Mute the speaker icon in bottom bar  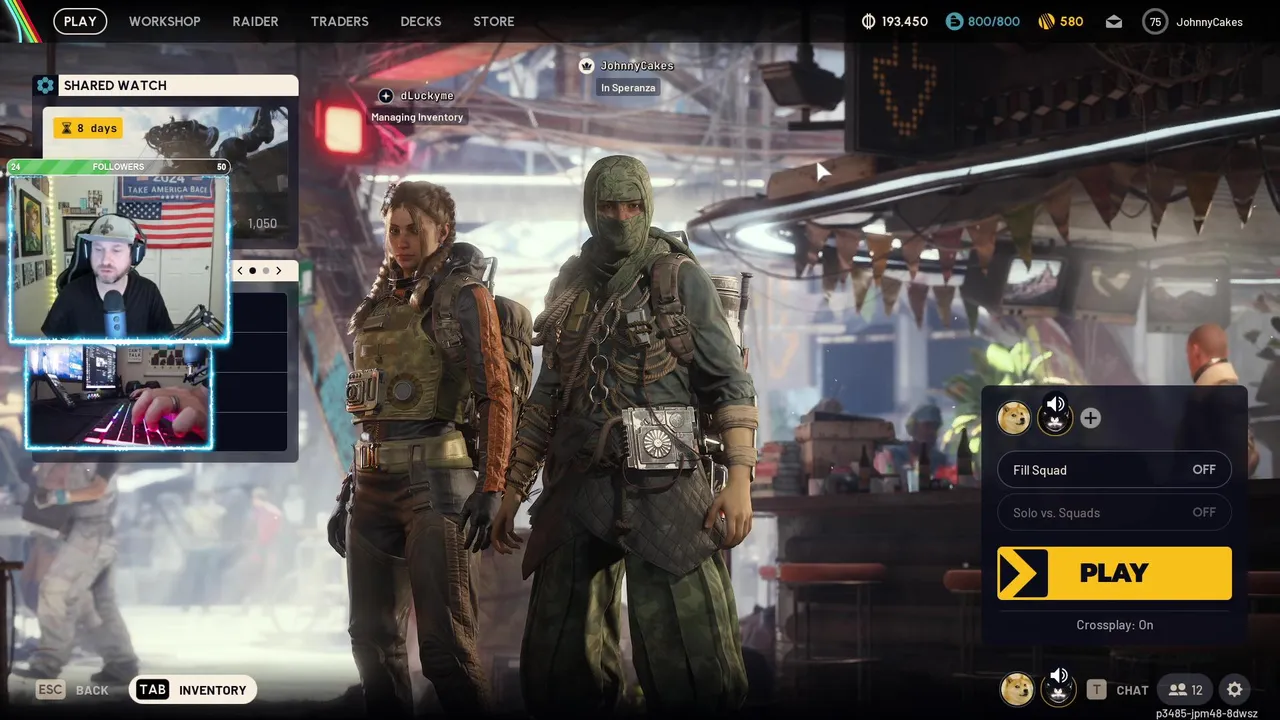[x=1059, y=676]
